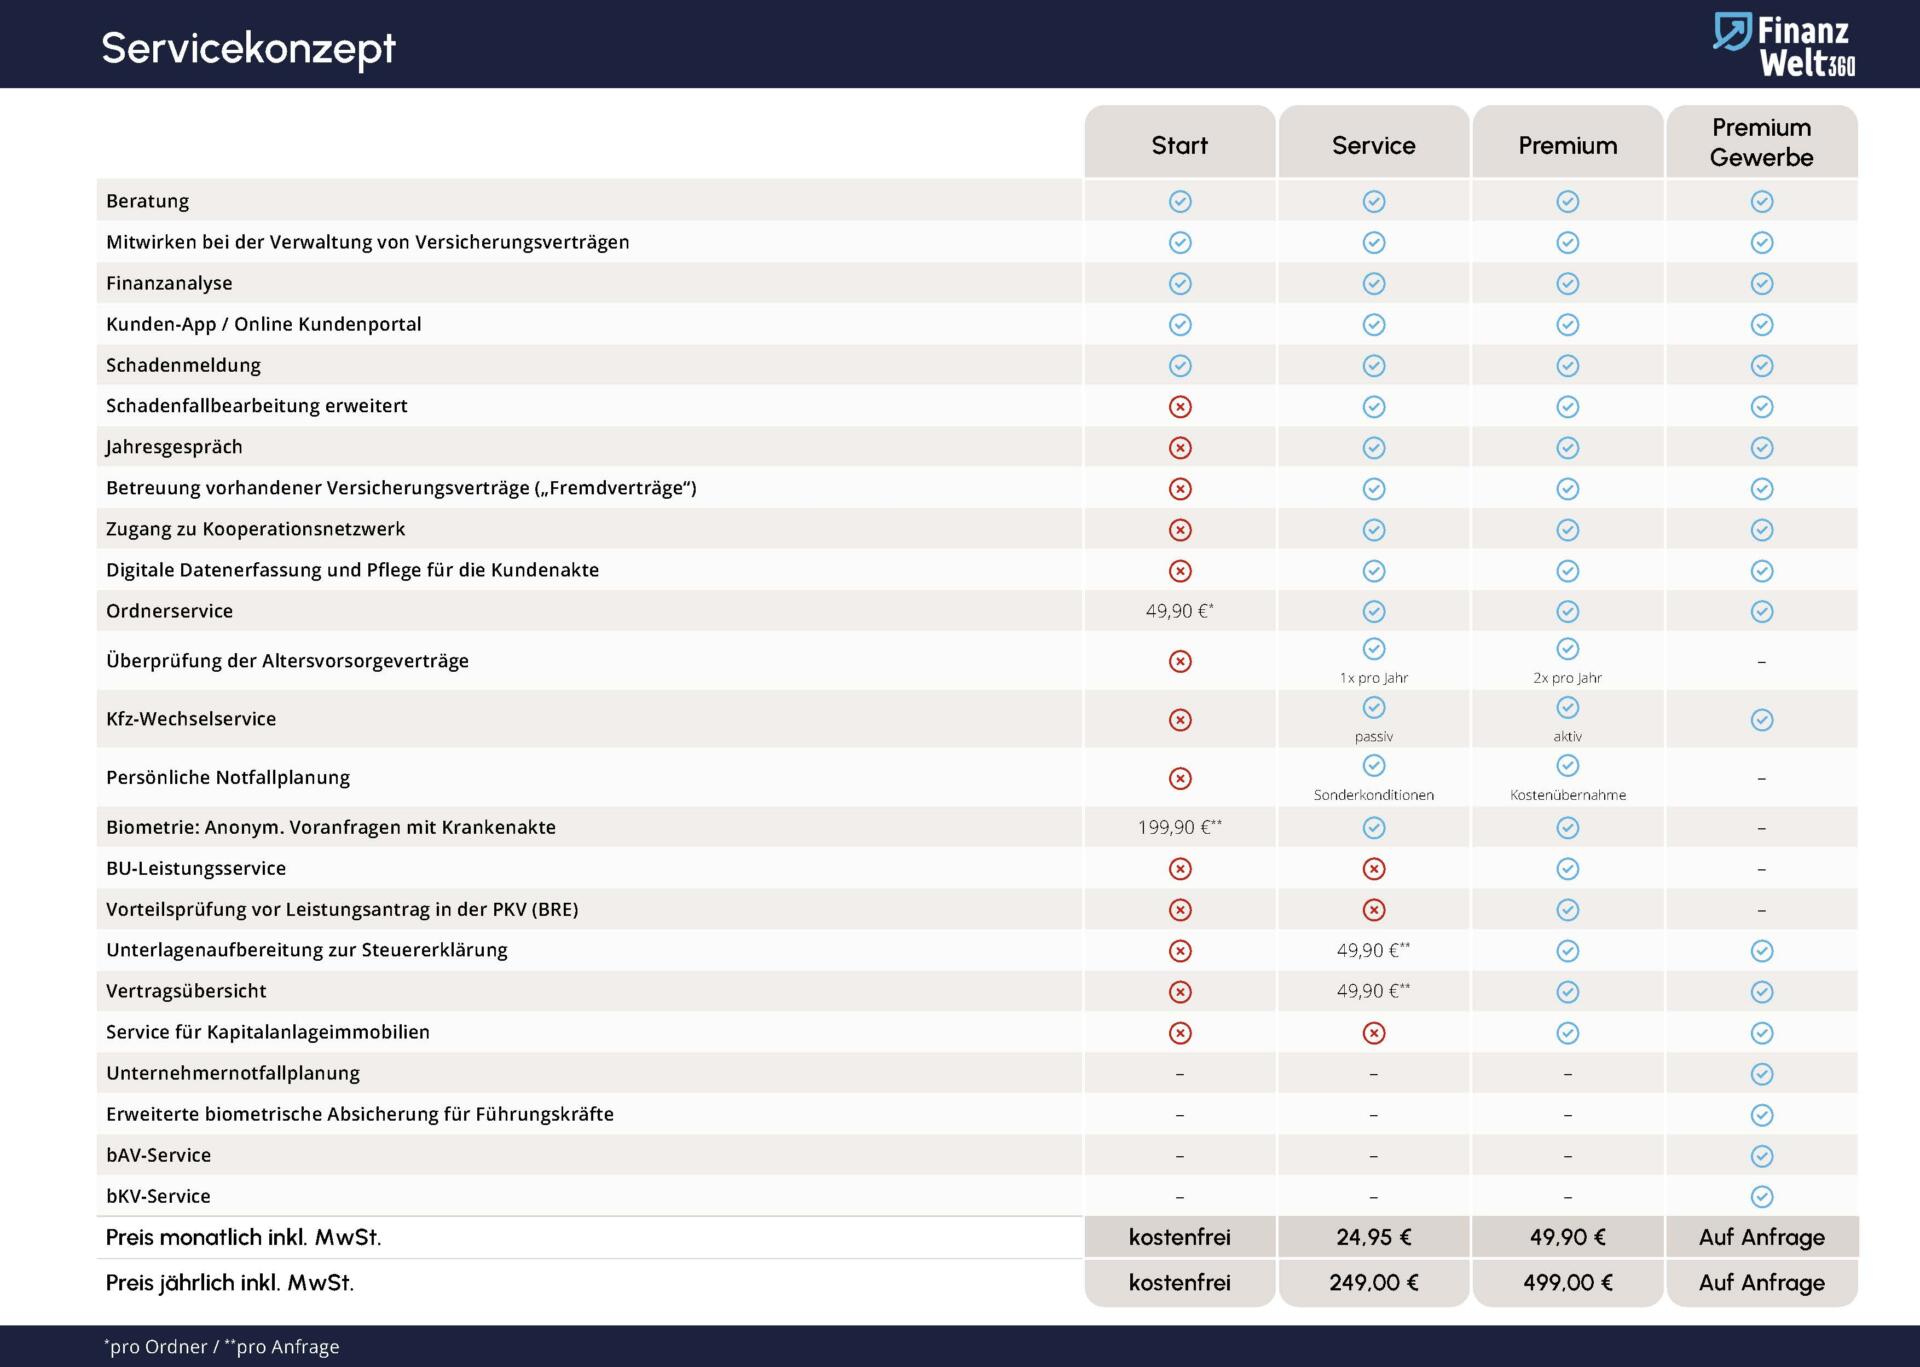The height and width of the screenshot is (1367, 1920).
Task: Click Kfz-Wechselservice checkmark above 'aktiv'
Action: coord(1568,708)
